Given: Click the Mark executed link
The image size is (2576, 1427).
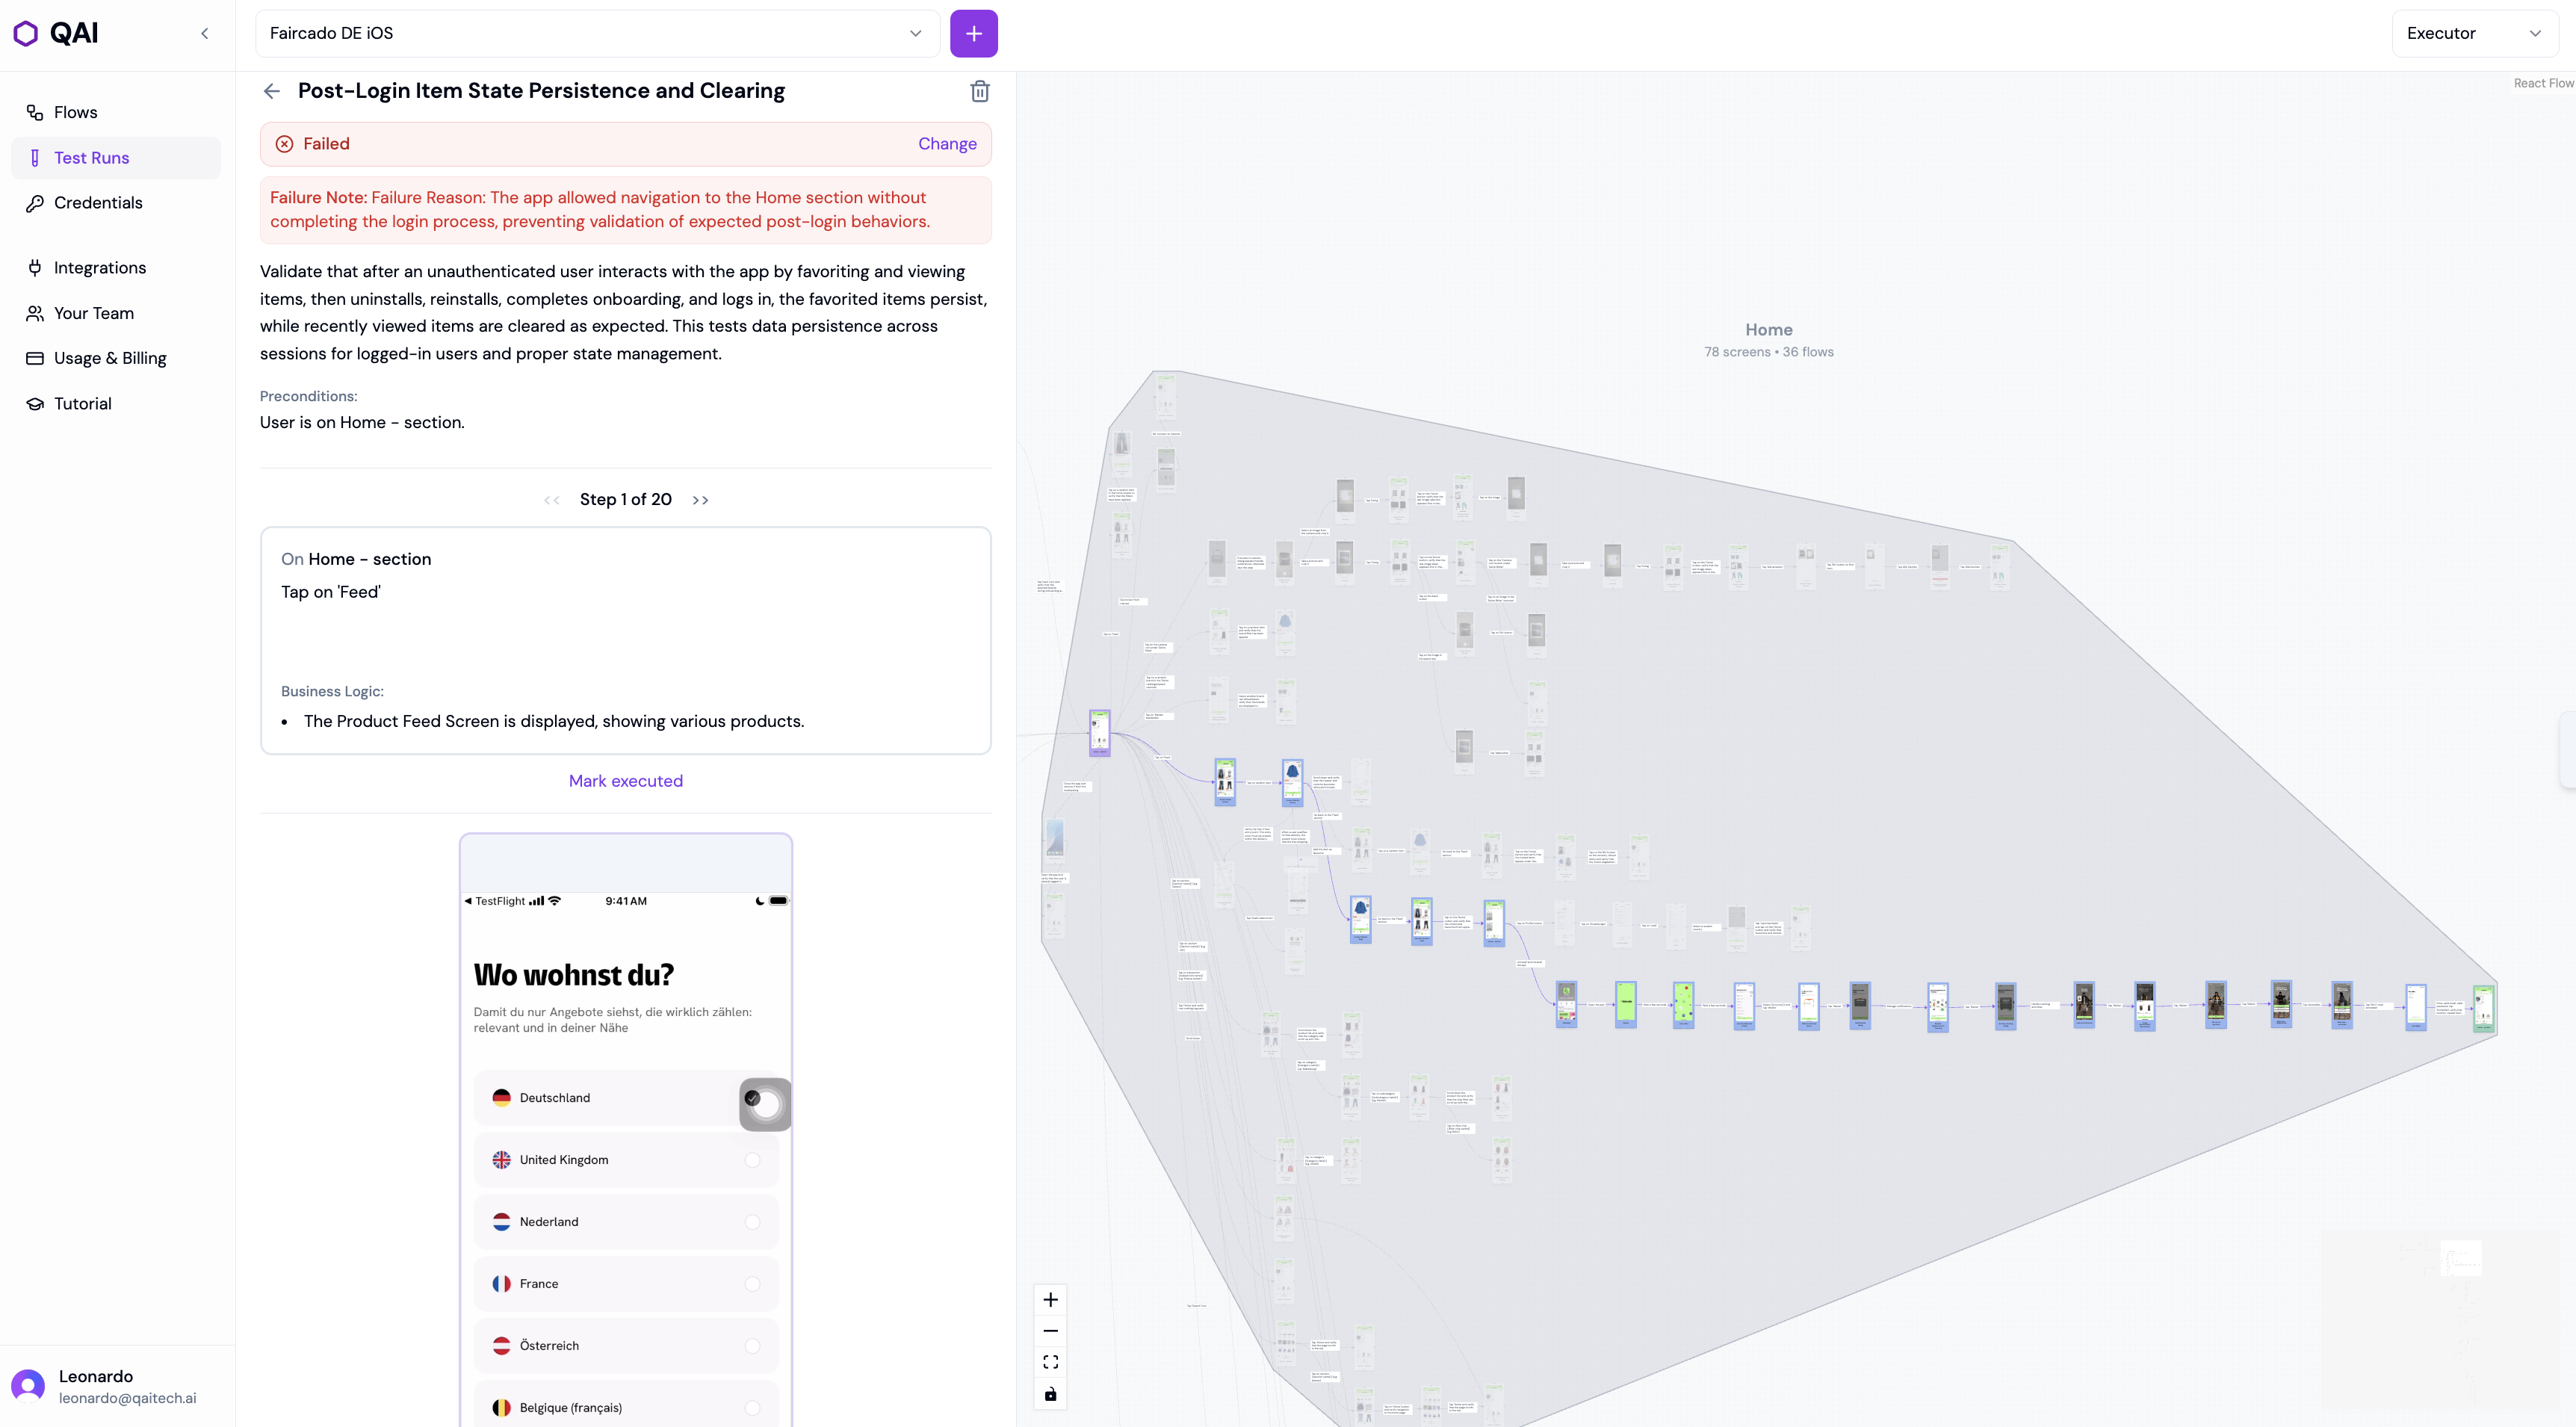Looking at the screenshot, I should 625,781.
